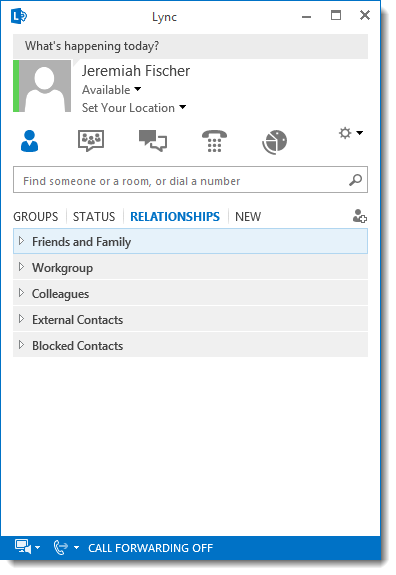
Task: Open the Set Your Location dropdown
Action: [x=134, y=108]
